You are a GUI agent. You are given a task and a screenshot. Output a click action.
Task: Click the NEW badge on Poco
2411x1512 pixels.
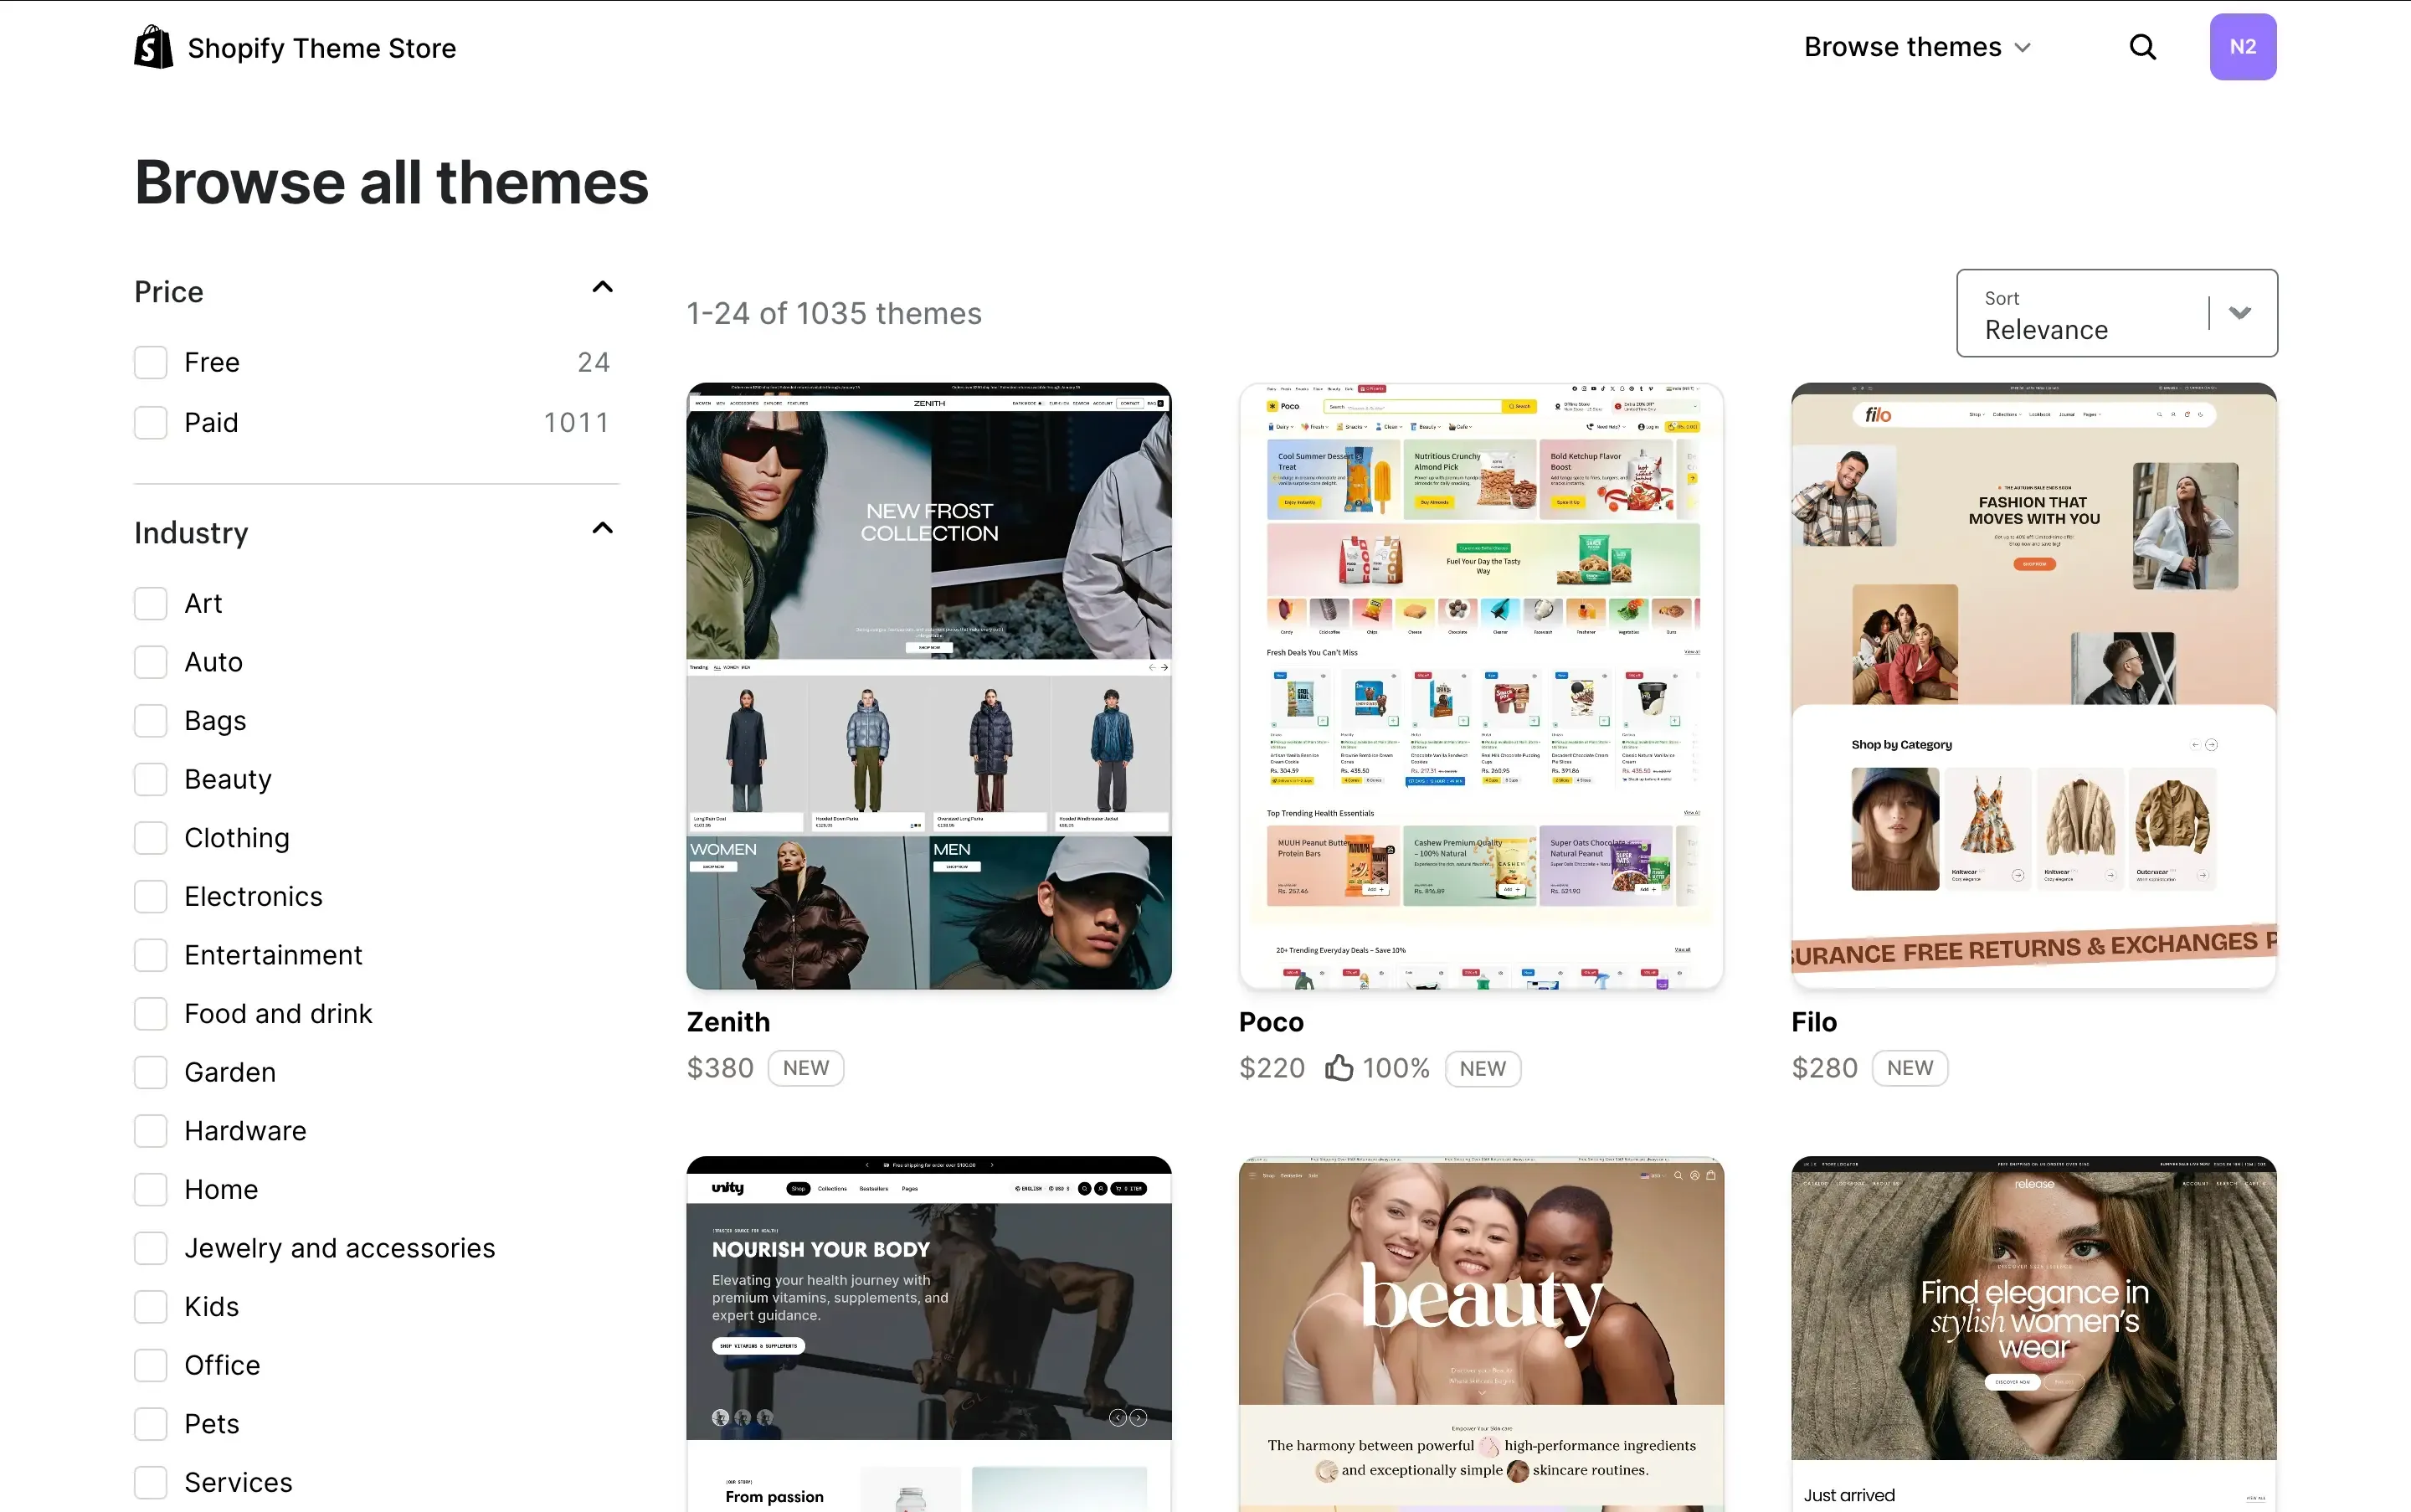(x=1482, y=1068)
